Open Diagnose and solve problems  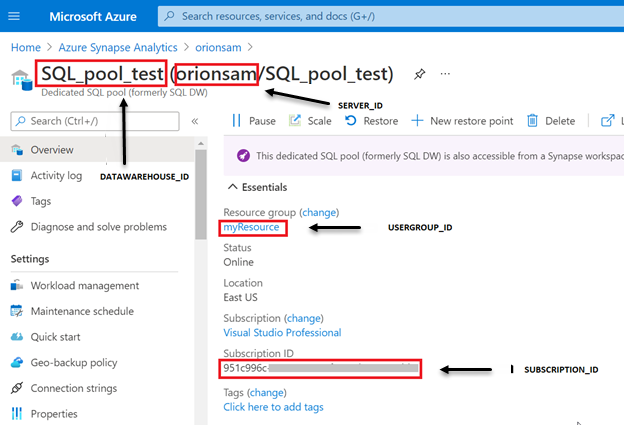(x=98, y=227)
